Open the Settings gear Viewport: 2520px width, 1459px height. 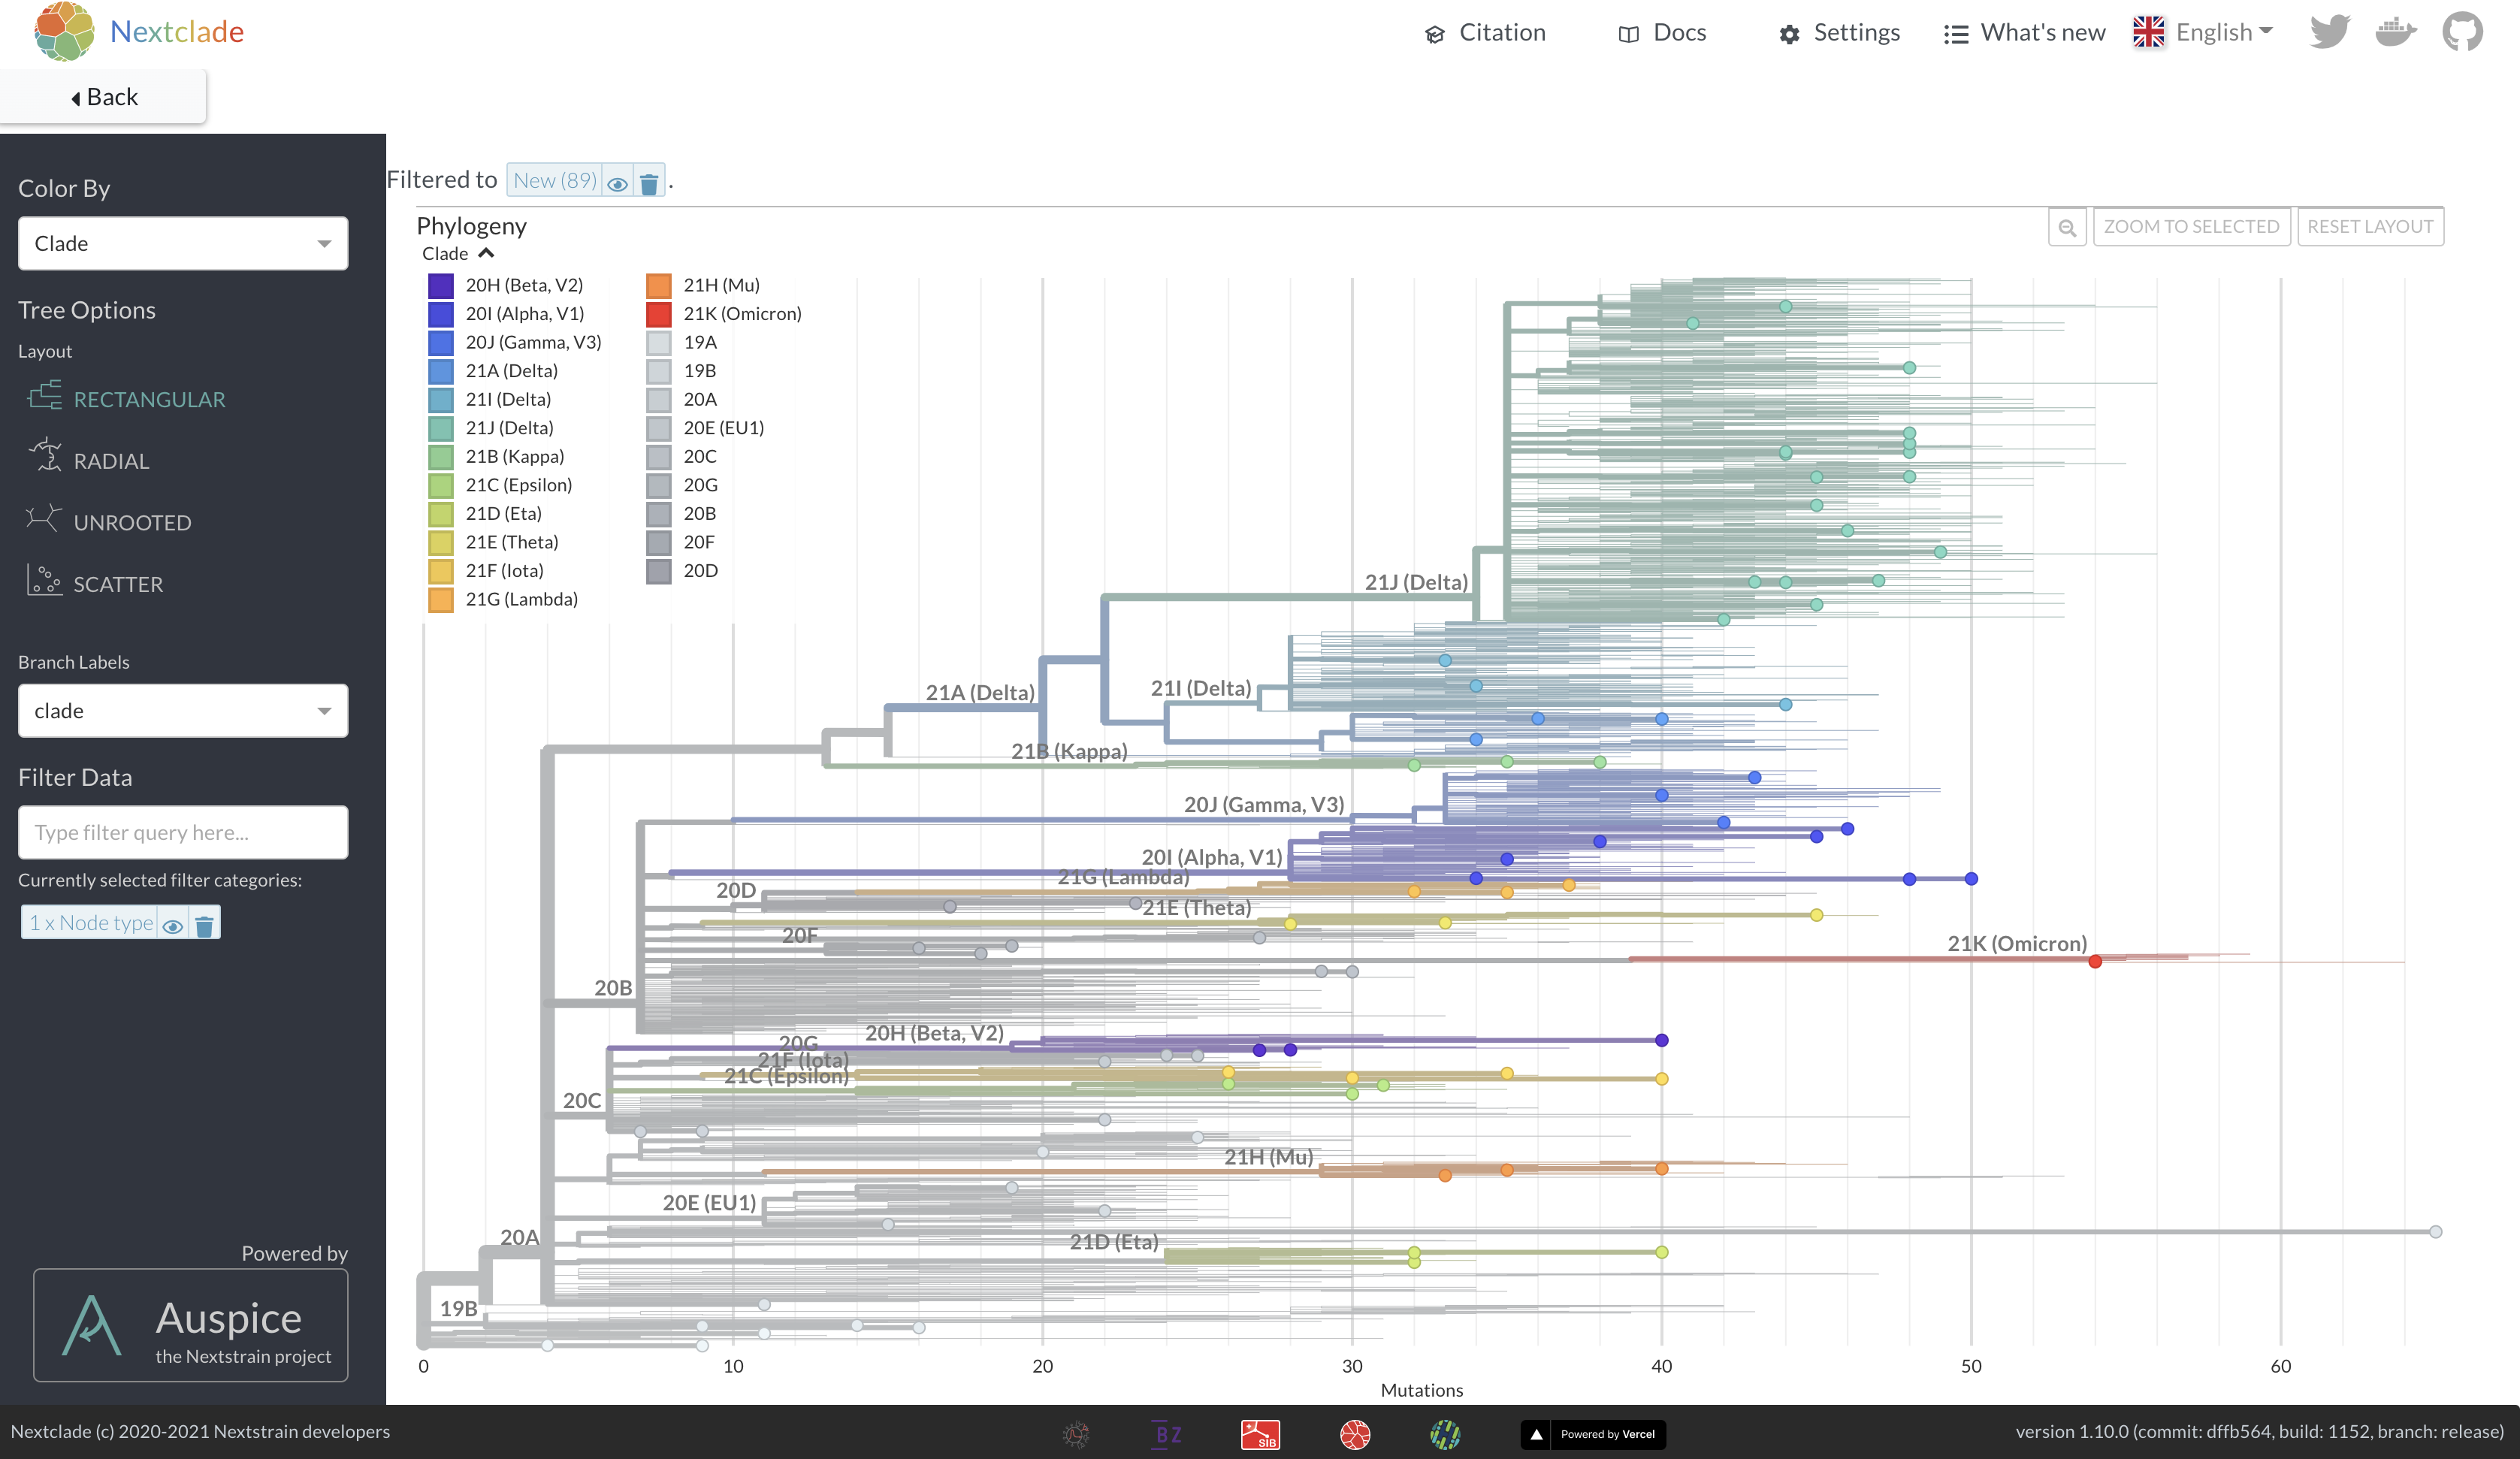pos(1838,31)
